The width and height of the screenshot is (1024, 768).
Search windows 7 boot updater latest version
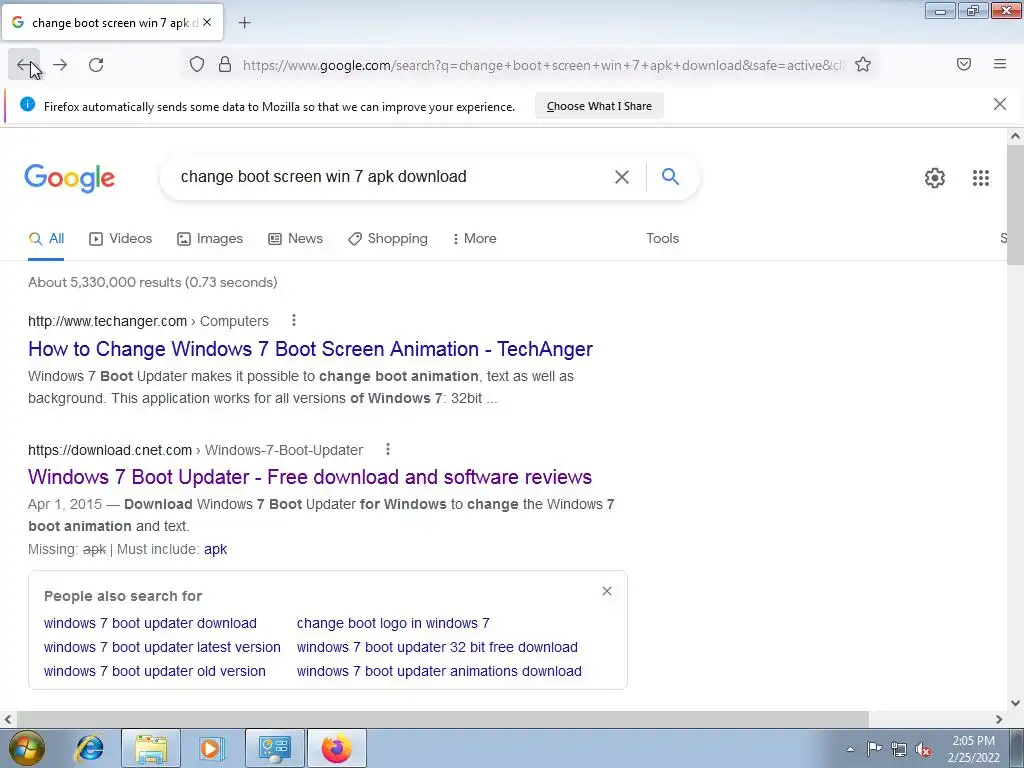[162, 648]
